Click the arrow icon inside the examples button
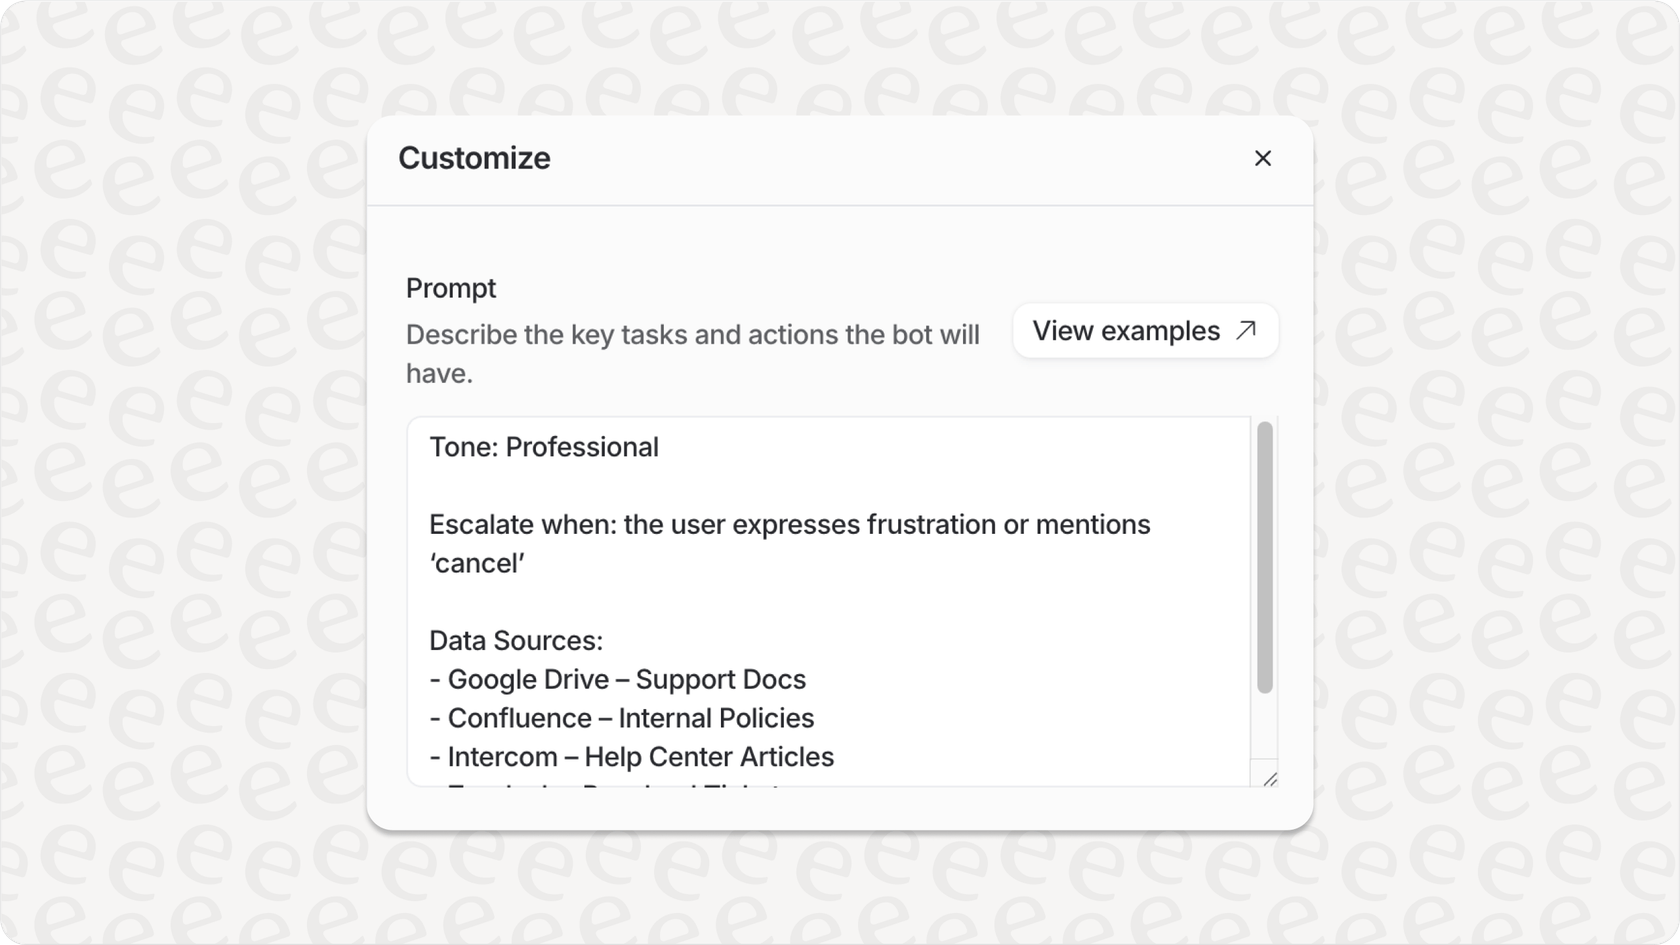1680x945 pixels. pyautogui.click(x=1244, y=330)
